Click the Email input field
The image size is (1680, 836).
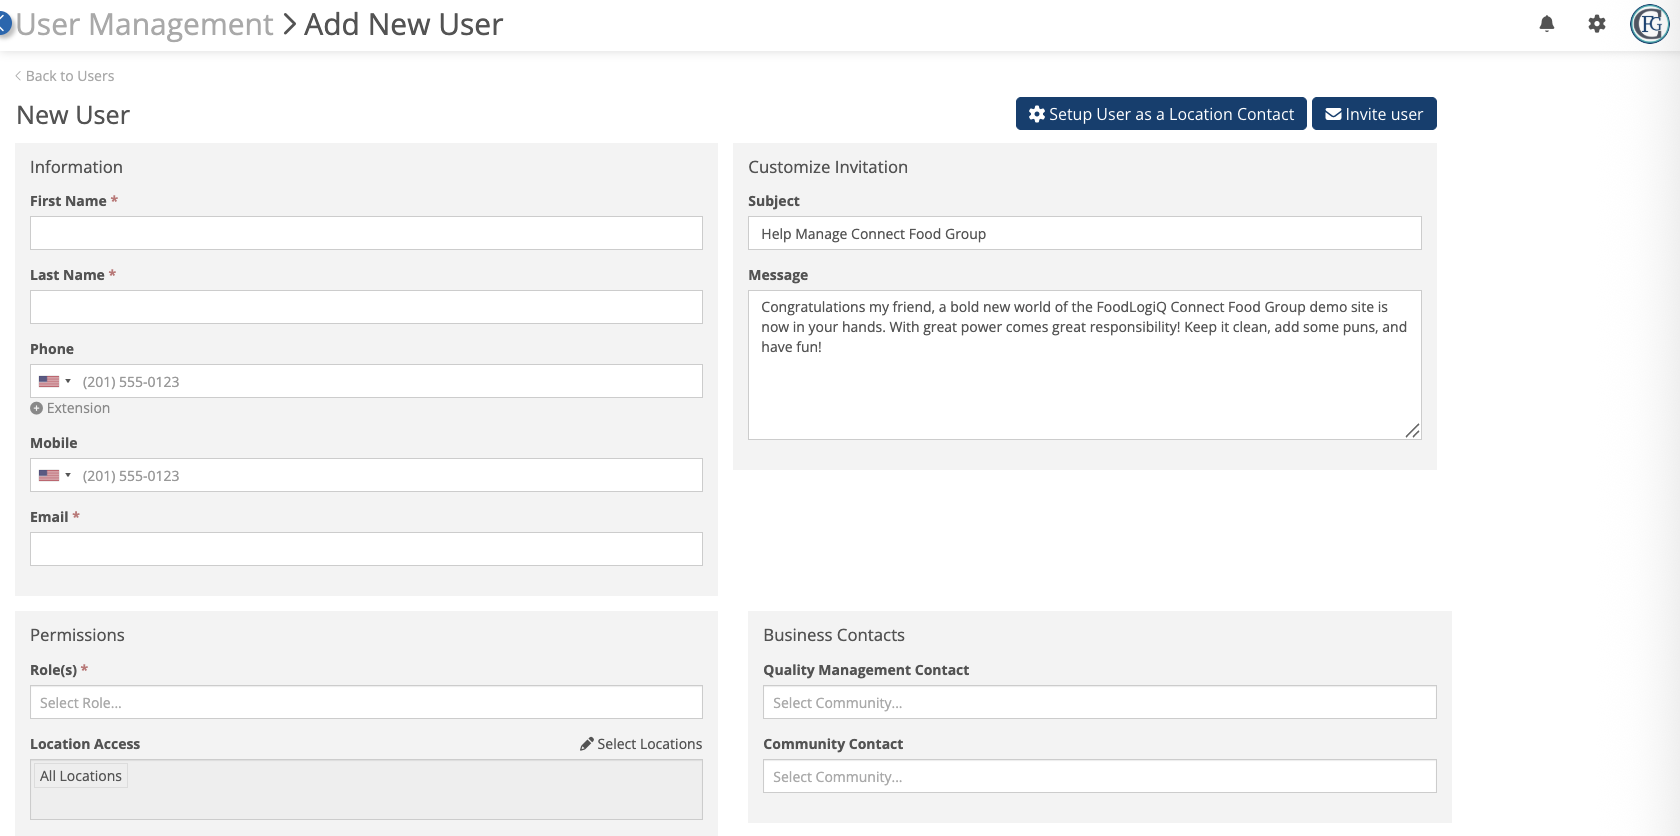(x=366, y=549)
